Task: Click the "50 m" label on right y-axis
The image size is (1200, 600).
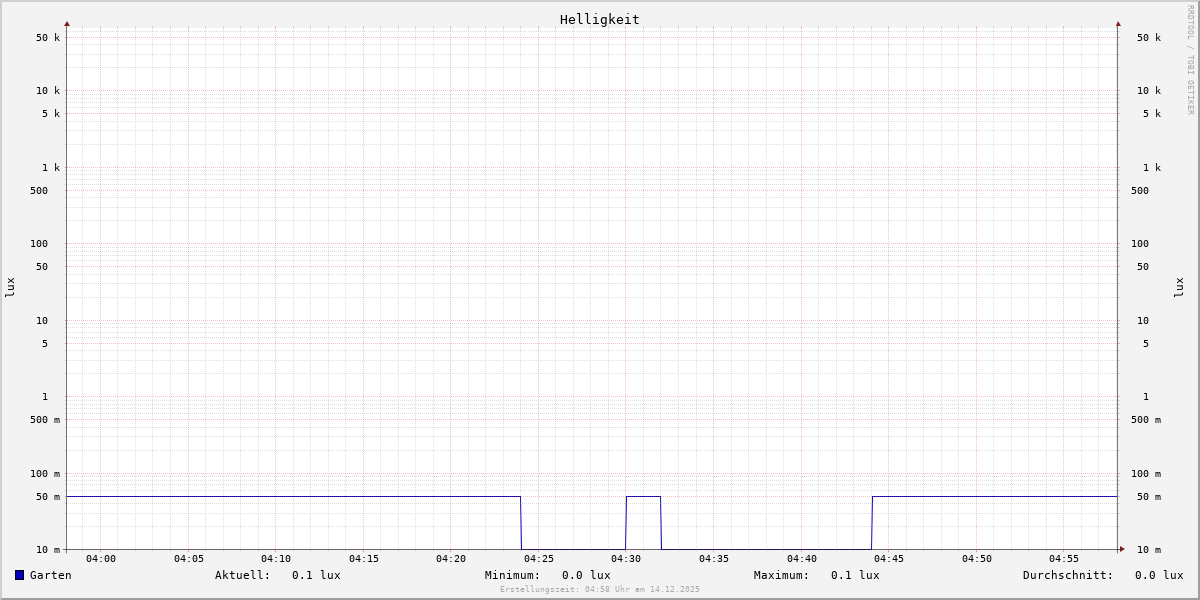Action: (1149, 497)
